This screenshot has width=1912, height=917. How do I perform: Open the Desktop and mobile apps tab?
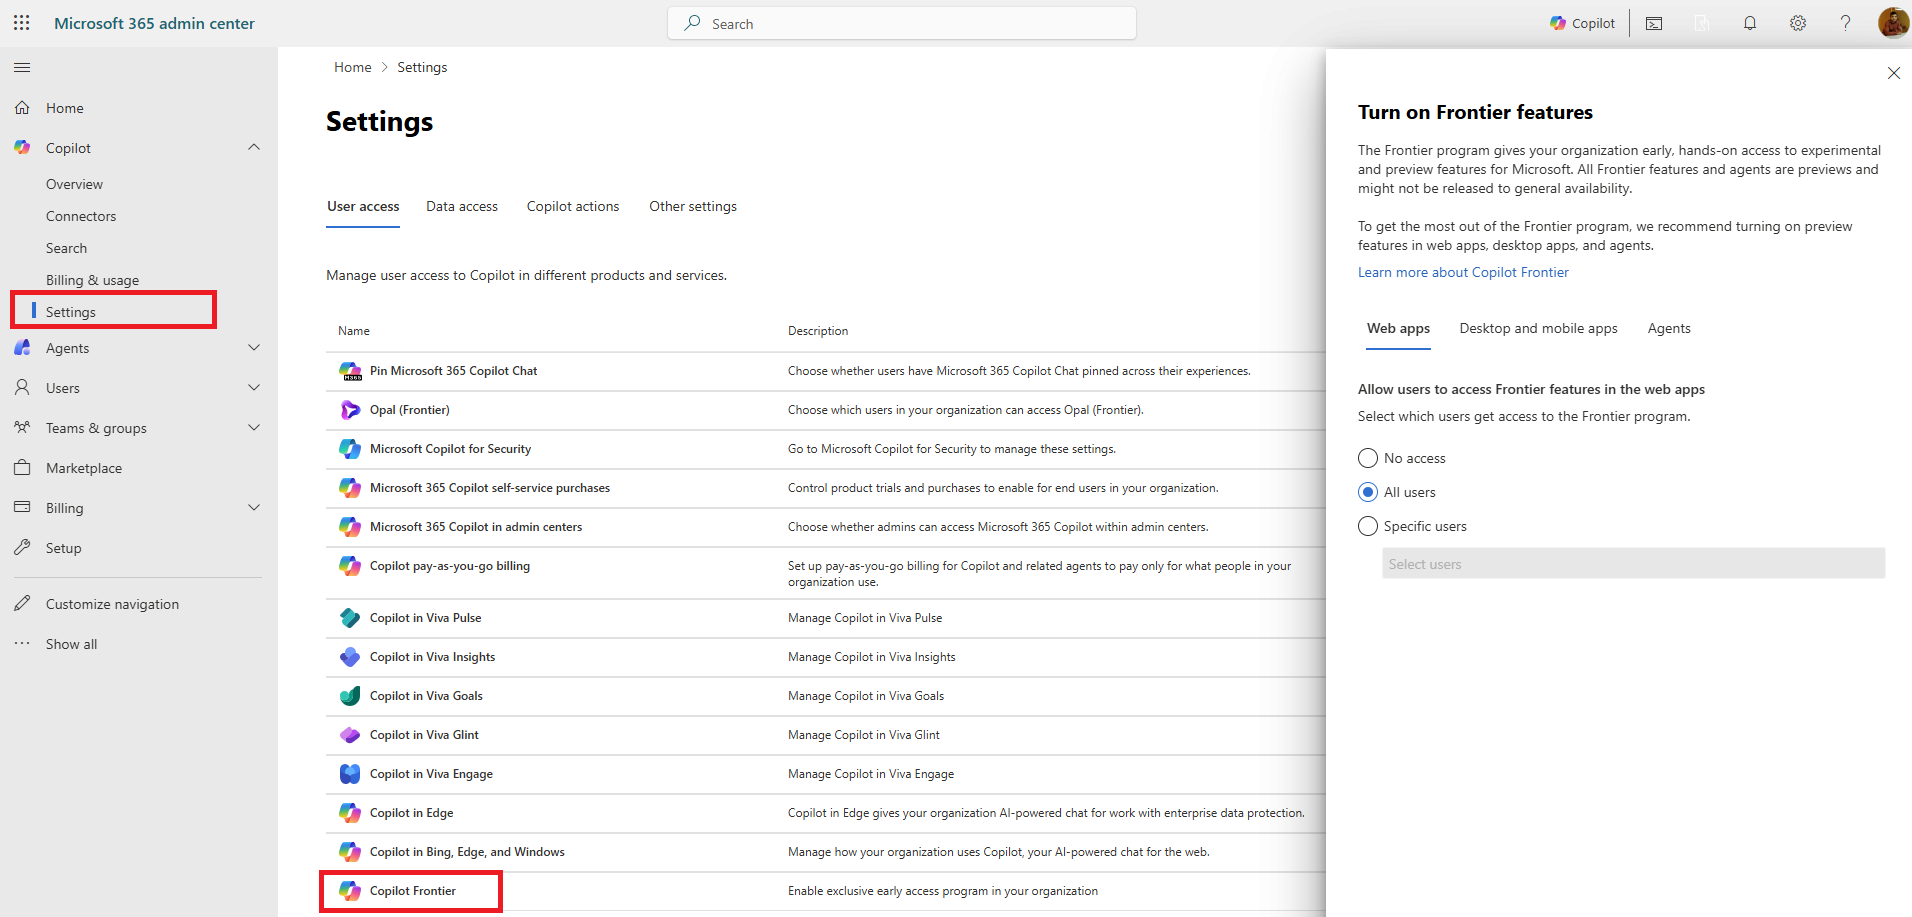(1538, 328)
